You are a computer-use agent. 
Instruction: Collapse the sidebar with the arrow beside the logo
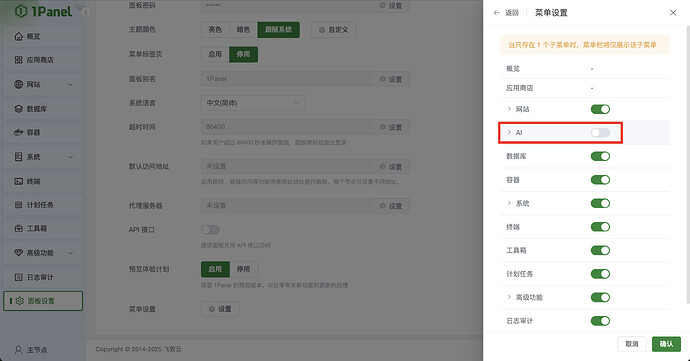86,12
